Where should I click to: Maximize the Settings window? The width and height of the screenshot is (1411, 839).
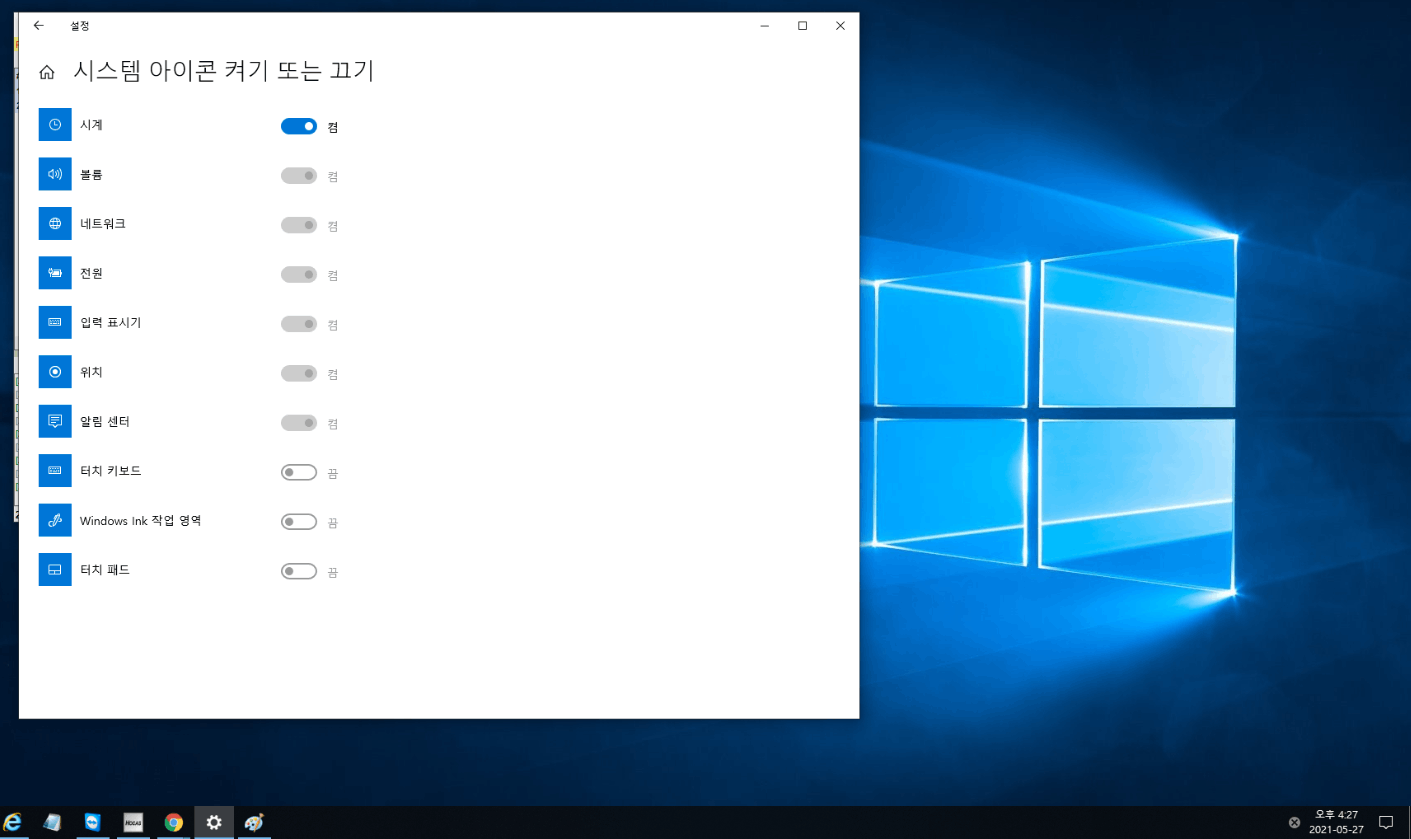(802, 25)
